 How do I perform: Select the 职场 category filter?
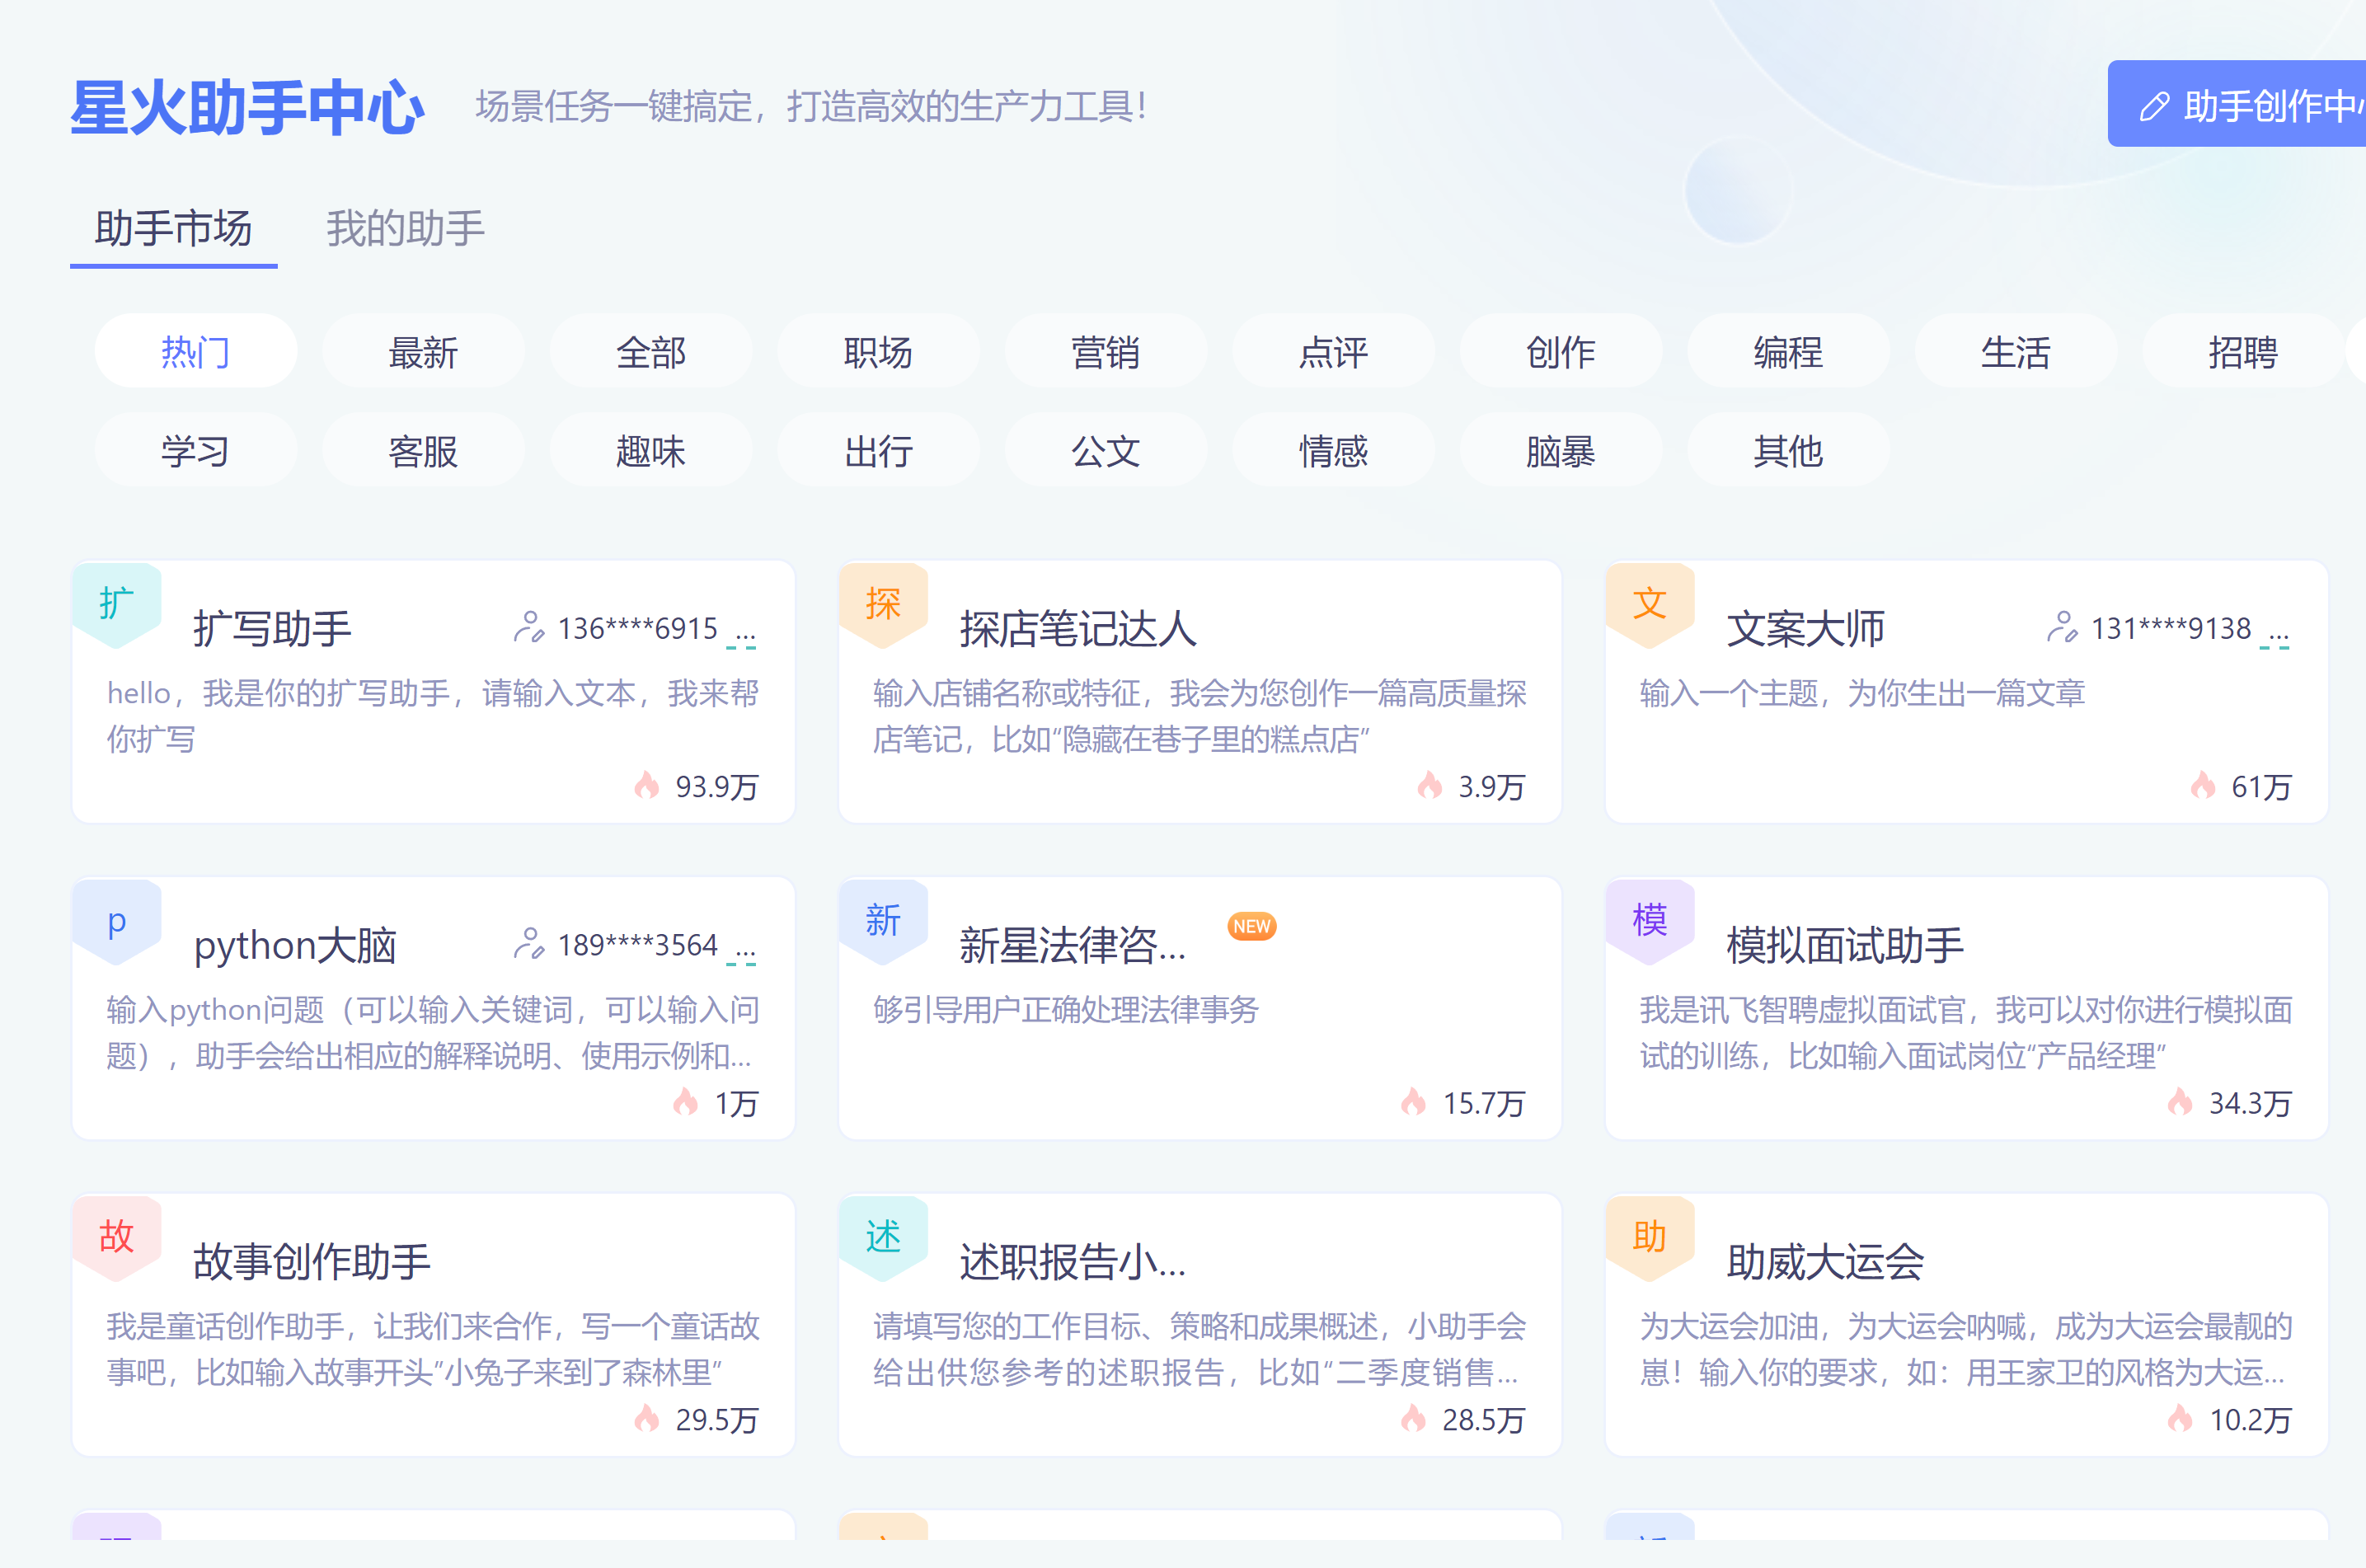pyautogui.click(x=878, y=352)
